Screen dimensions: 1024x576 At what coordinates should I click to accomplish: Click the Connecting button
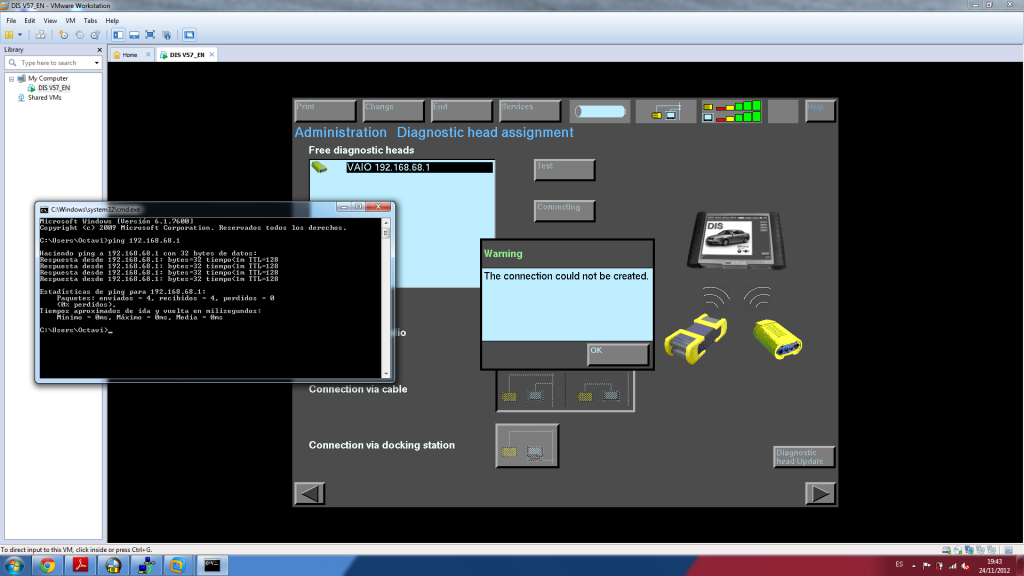564,211
